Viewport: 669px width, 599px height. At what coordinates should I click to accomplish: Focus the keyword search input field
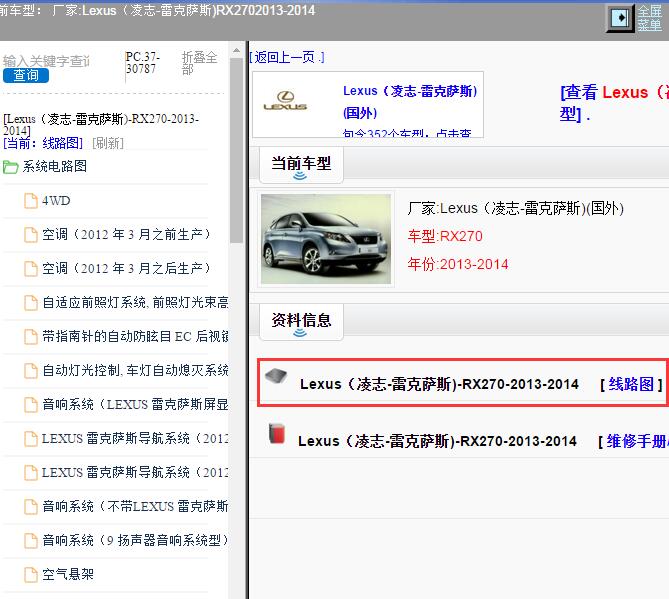click(46, 61)
